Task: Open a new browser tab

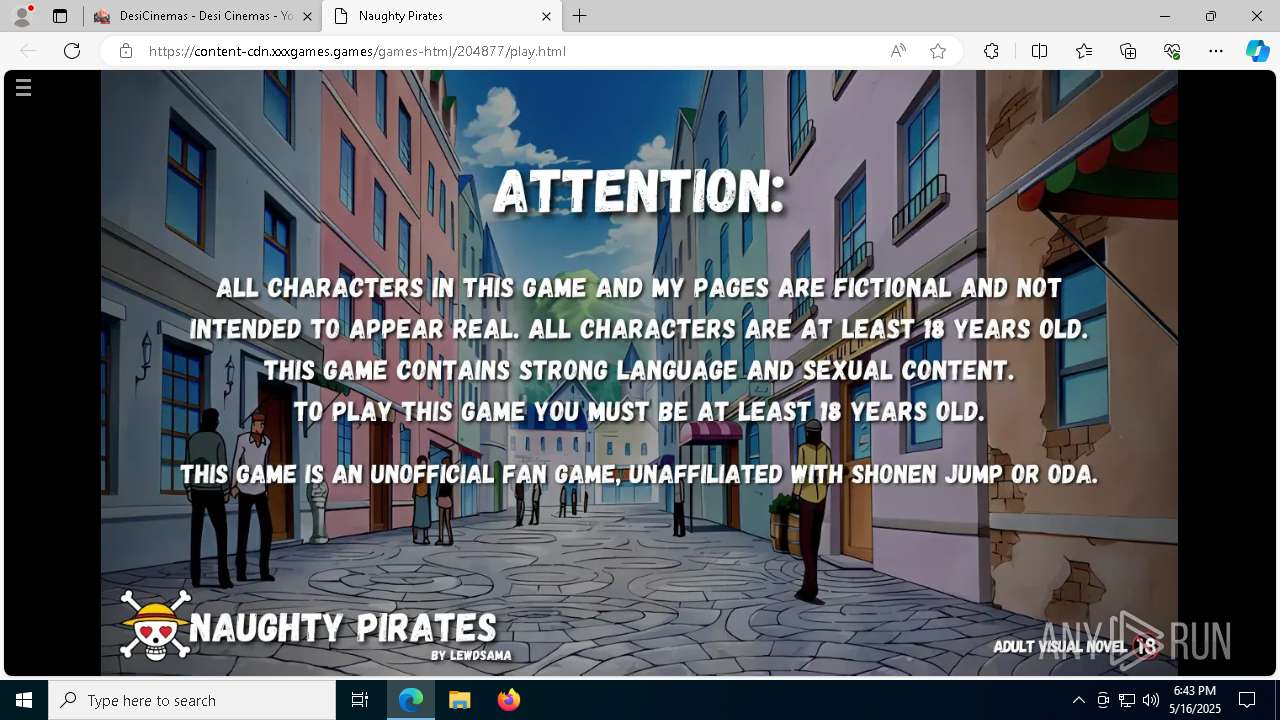Action: pyautogui.click(x=580, y=16)
